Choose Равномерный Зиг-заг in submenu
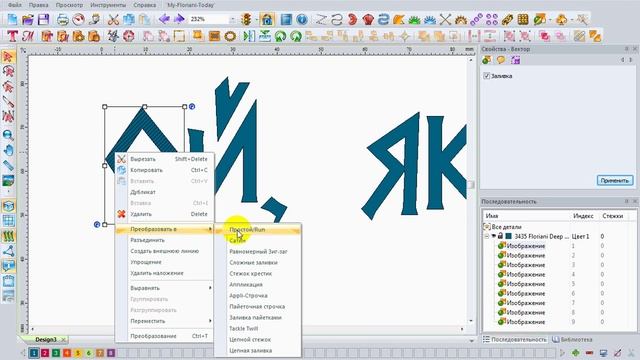 (258, 252)
